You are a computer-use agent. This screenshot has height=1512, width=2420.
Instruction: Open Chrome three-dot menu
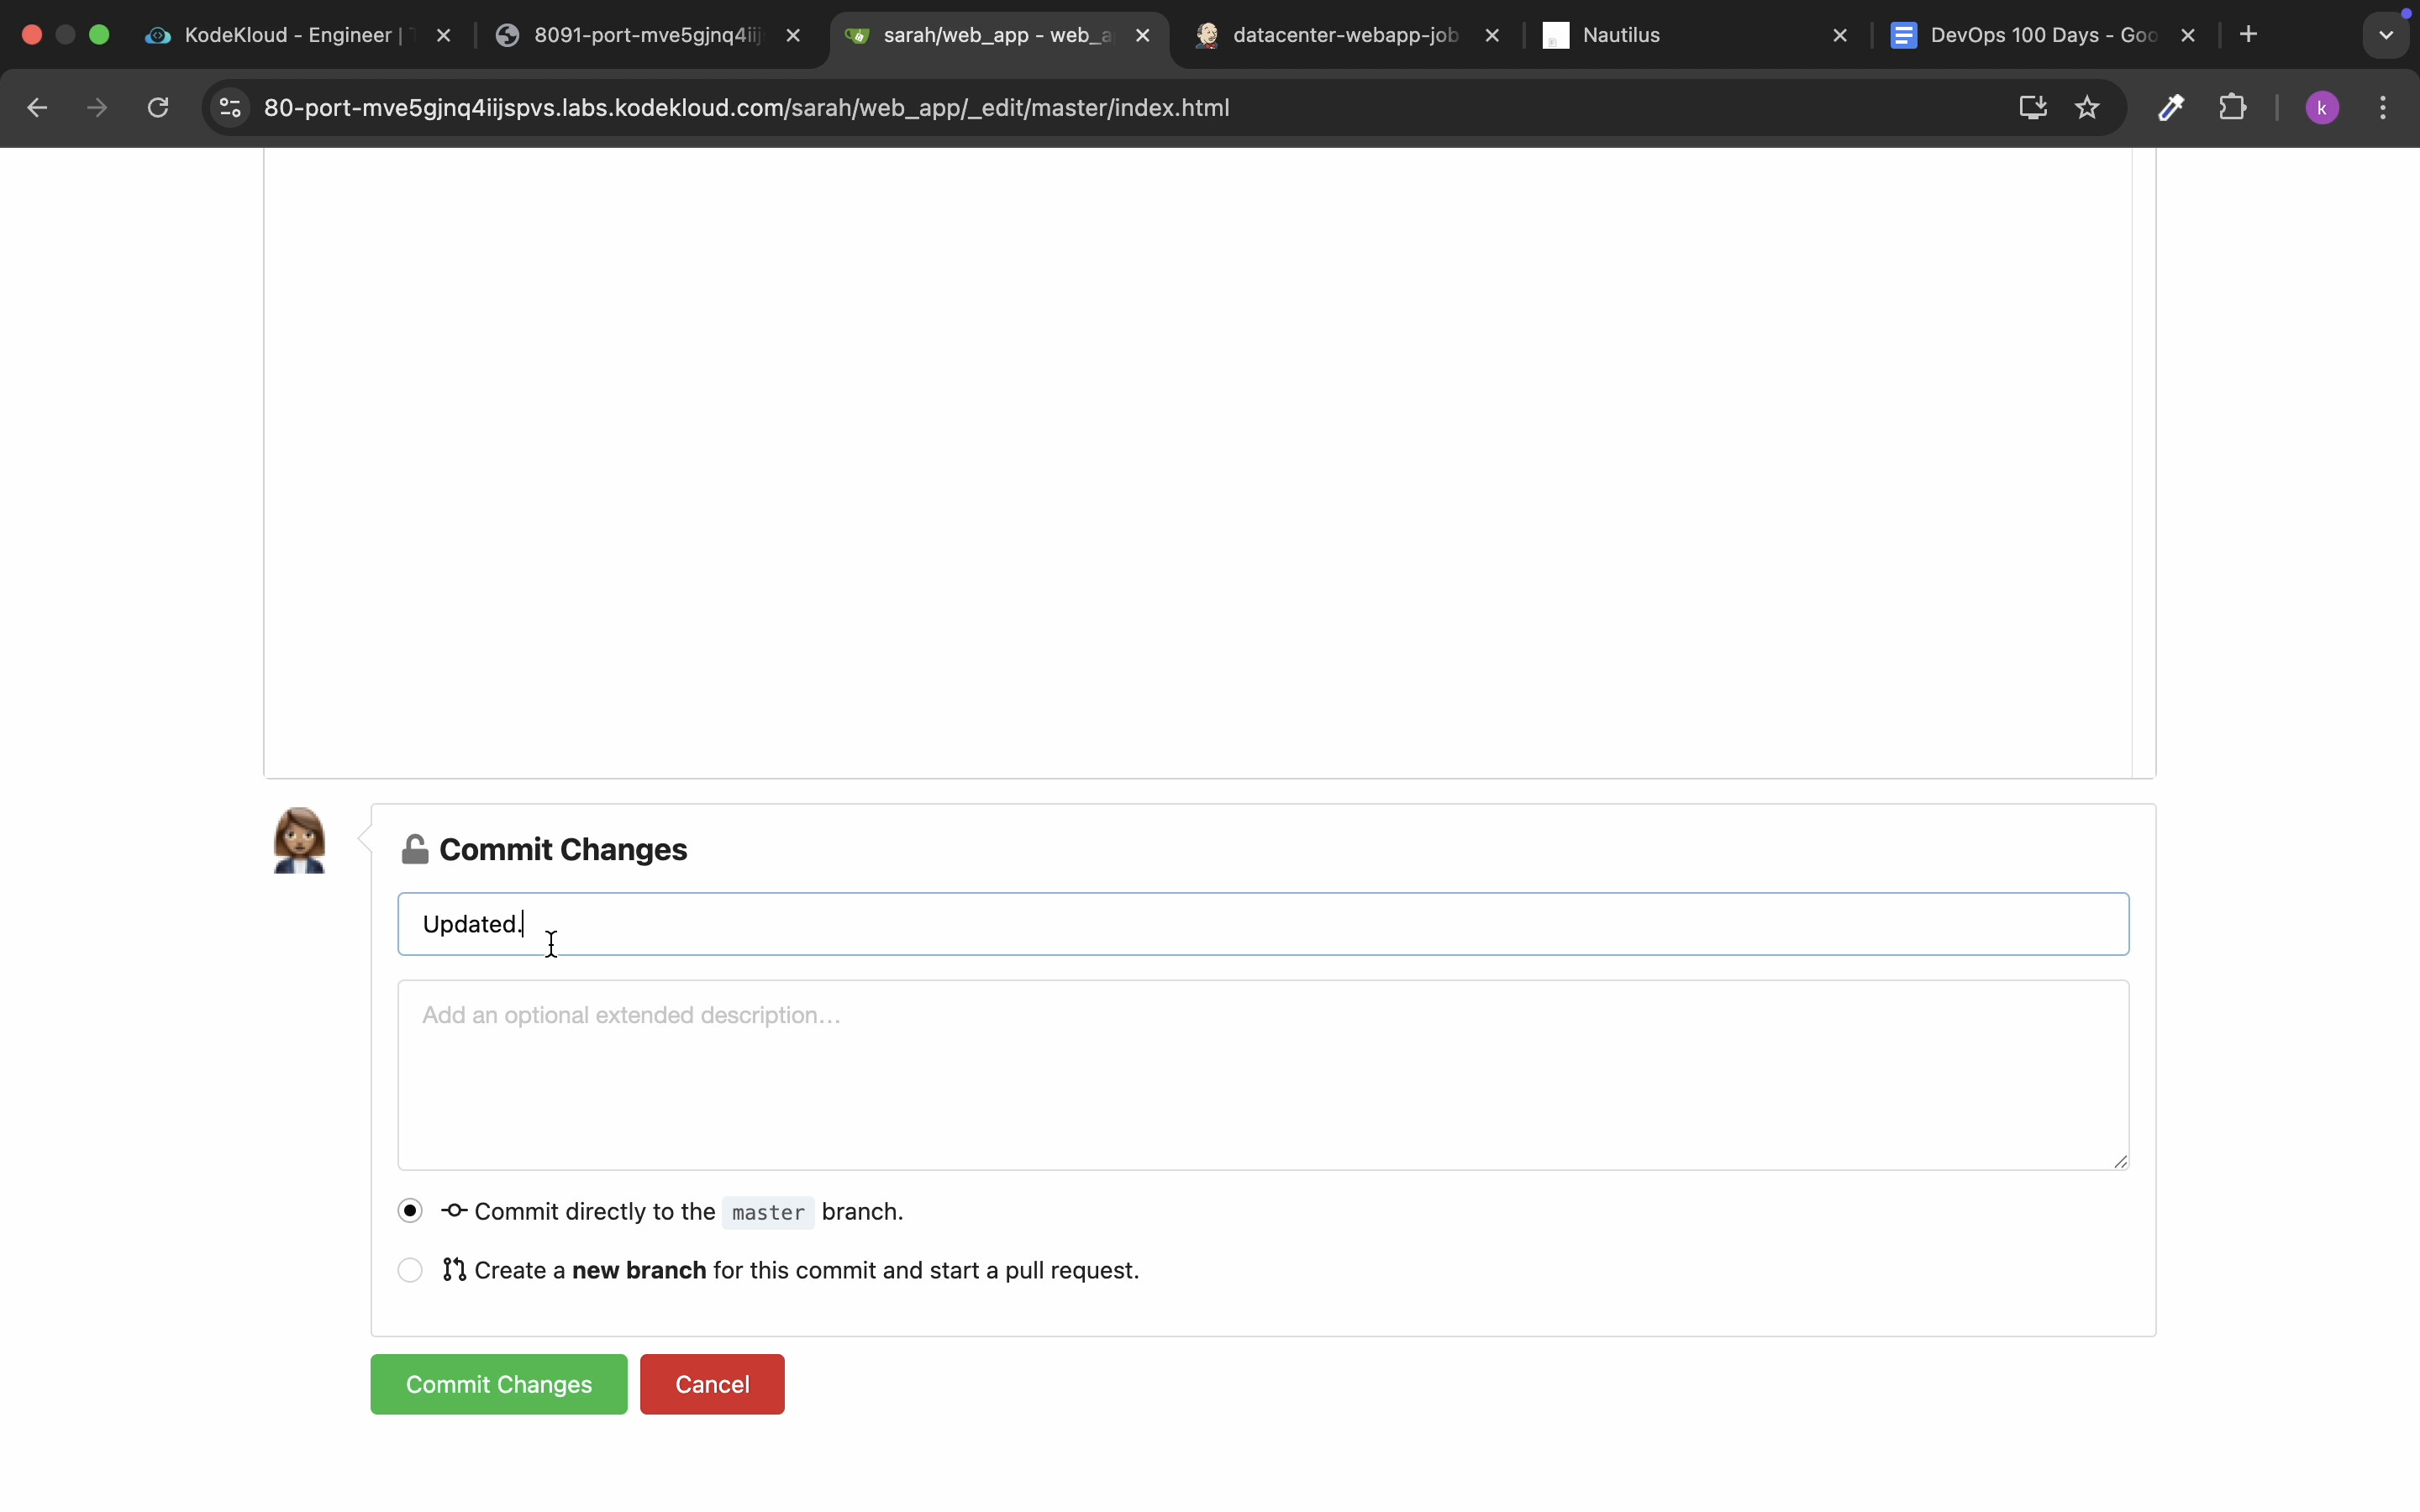click(2383, 108)
